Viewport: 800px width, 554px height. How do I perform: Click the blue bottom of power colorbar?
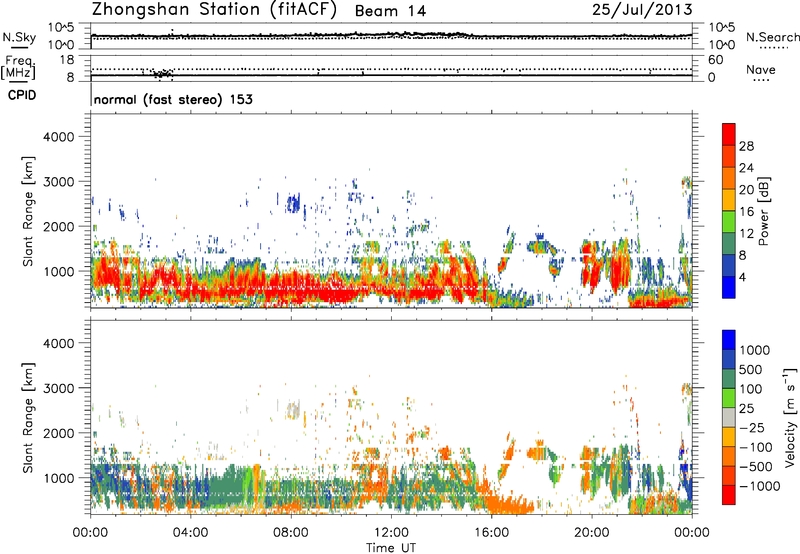(729, 288)
